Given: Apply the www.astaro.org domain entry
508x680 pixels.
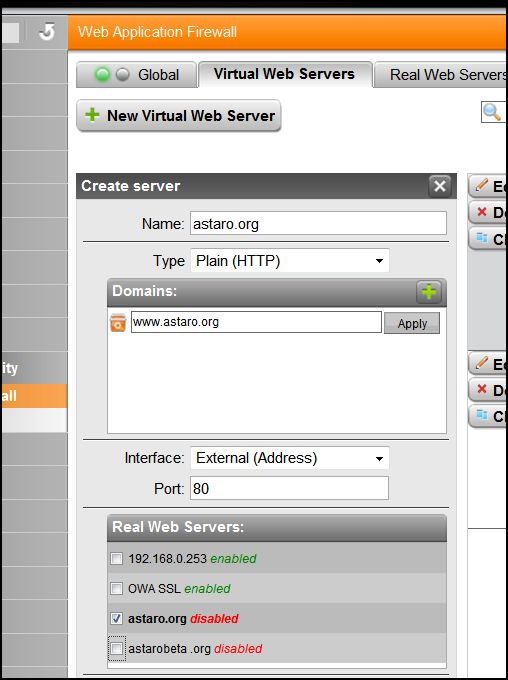Looking at the screenshot, I should pos(412,324).
